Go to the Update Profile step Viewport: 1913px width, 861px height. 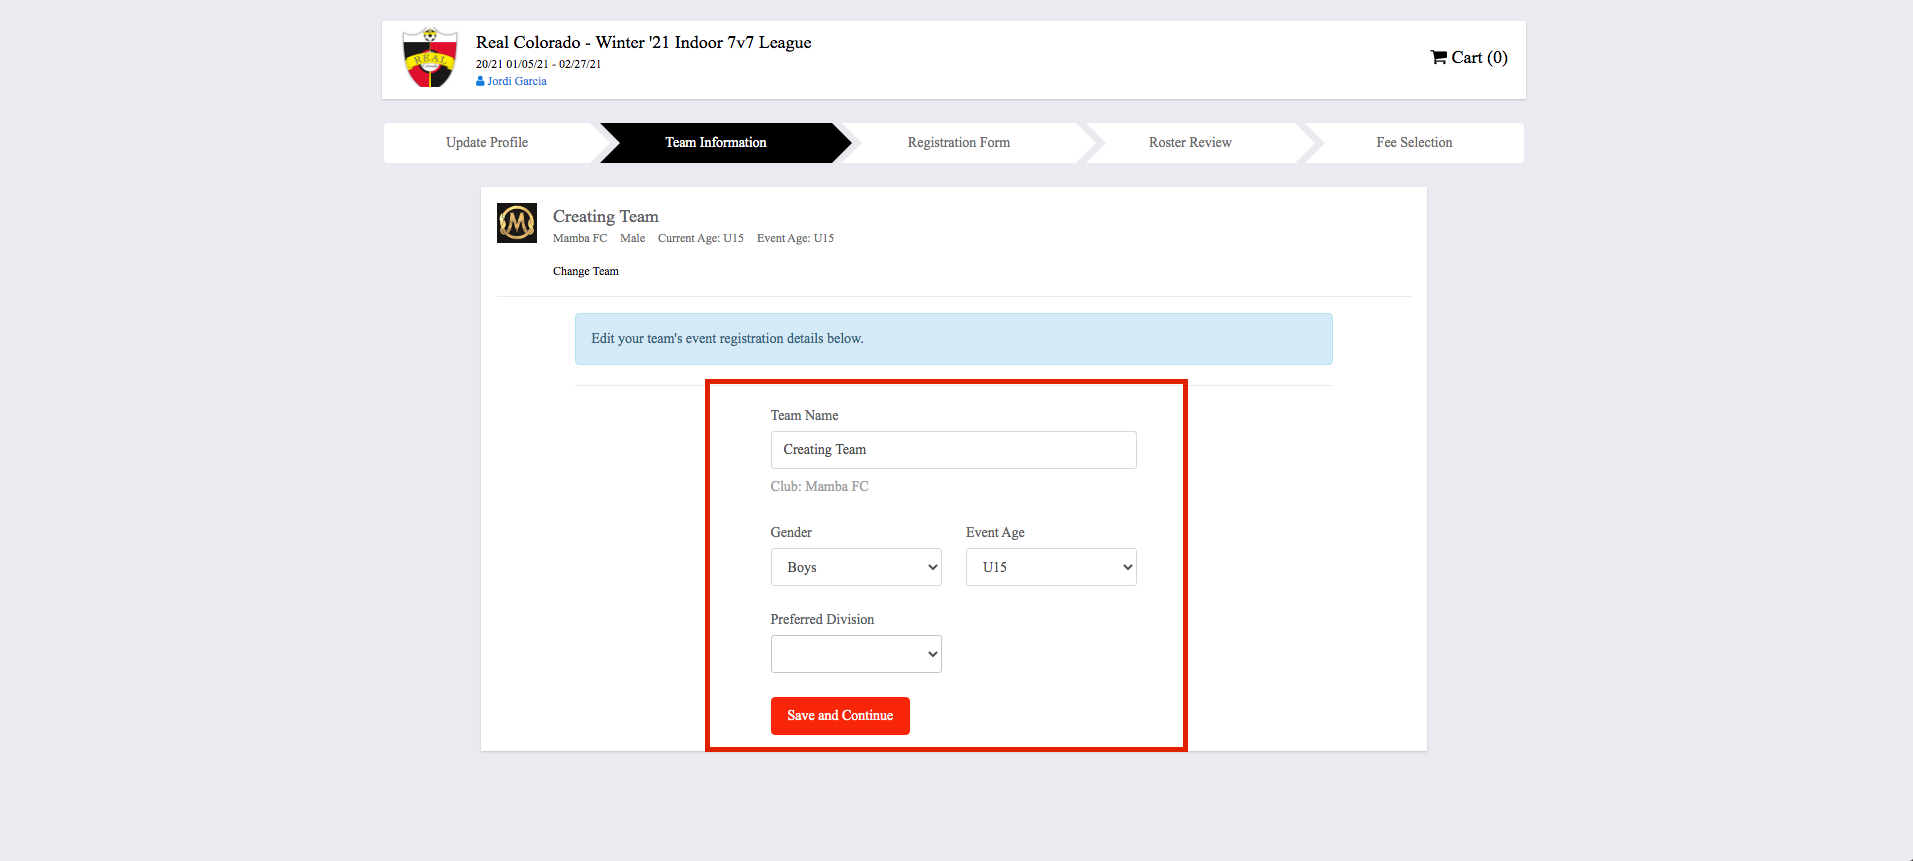[487, 143]
